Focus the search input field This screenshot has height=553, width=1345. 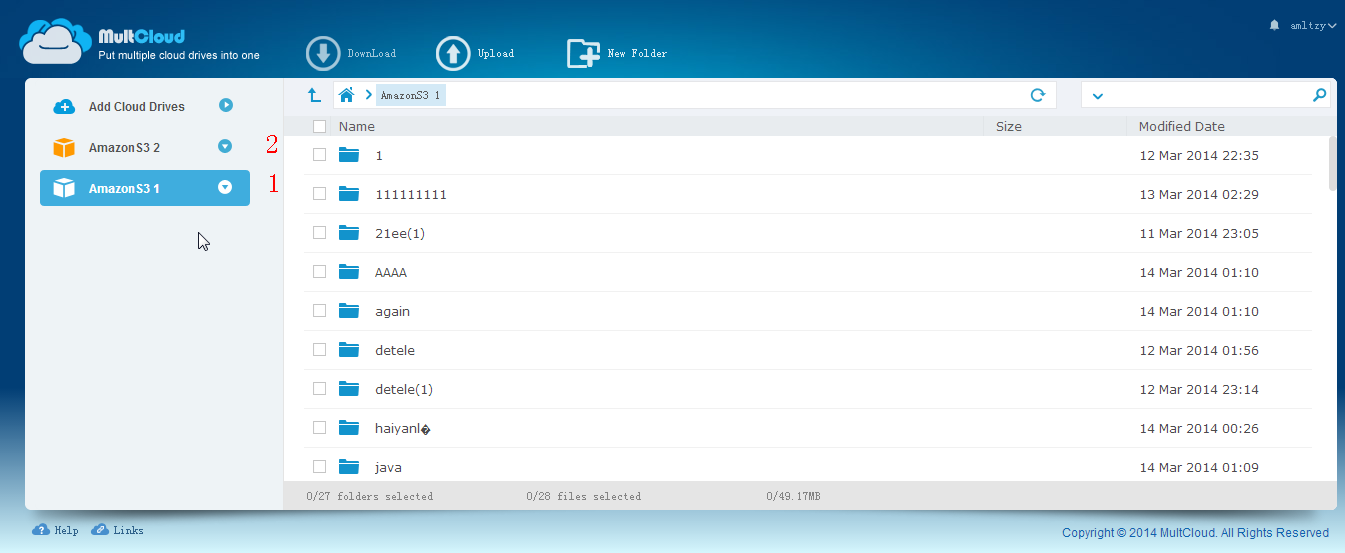pos(1206,95)
